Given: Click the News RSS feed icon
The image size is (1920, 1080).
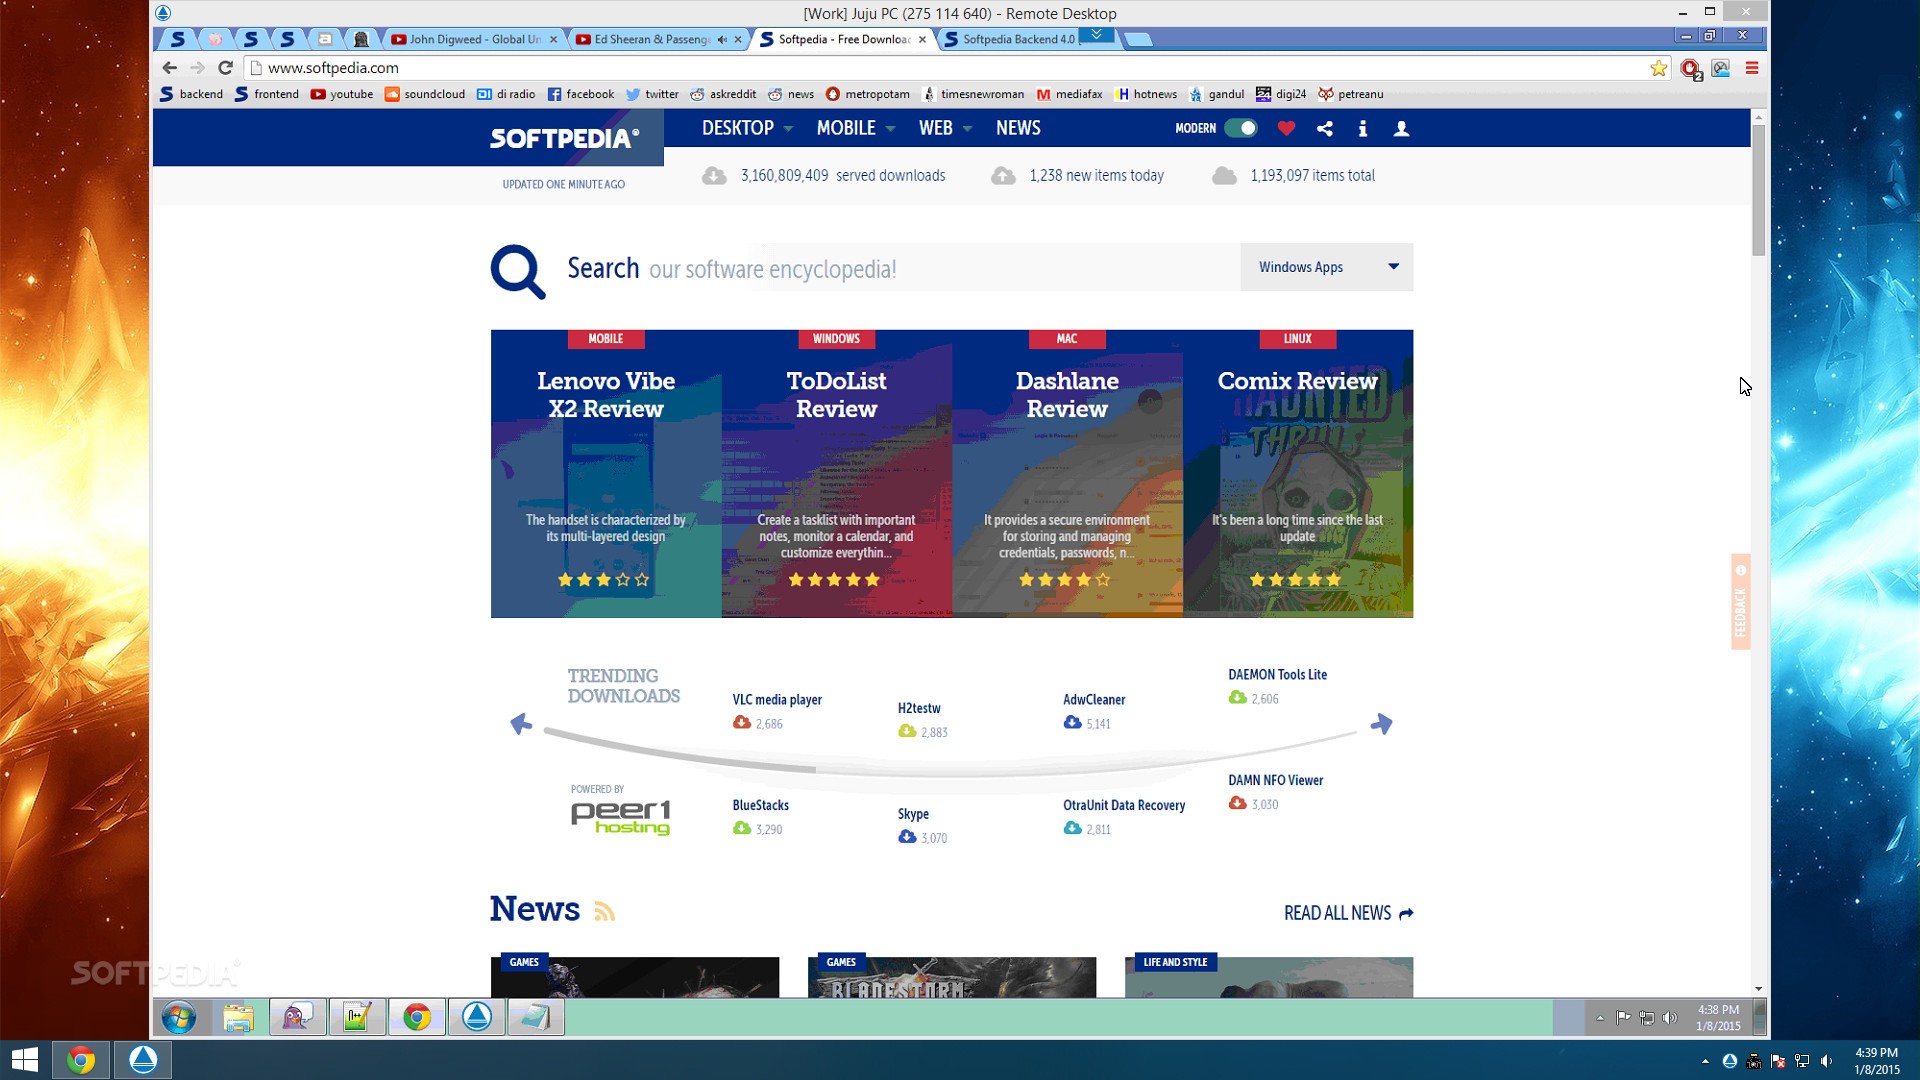Looking at the screenshot, I should click(x=604, y=911).
